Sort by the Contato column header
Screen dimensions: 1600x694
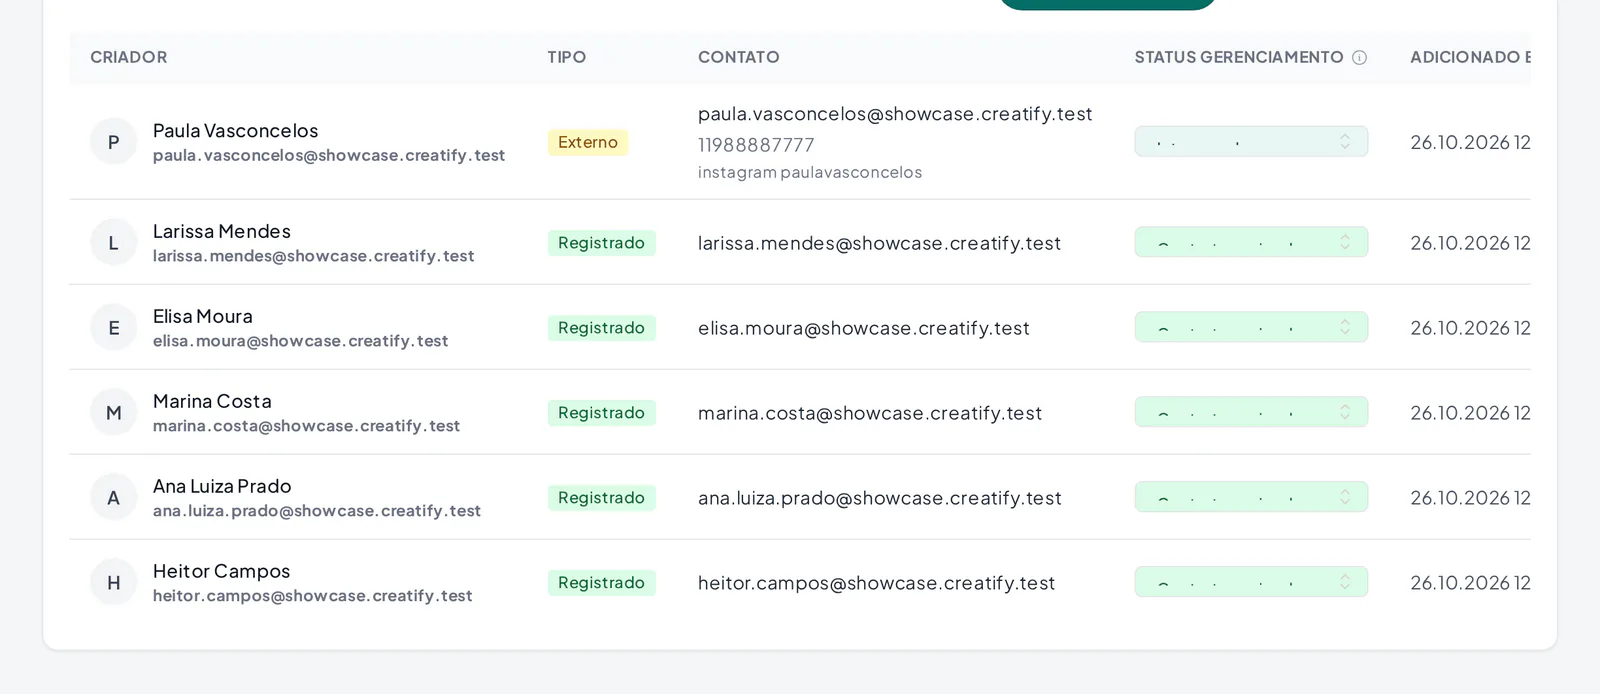[x=739, y=58]
